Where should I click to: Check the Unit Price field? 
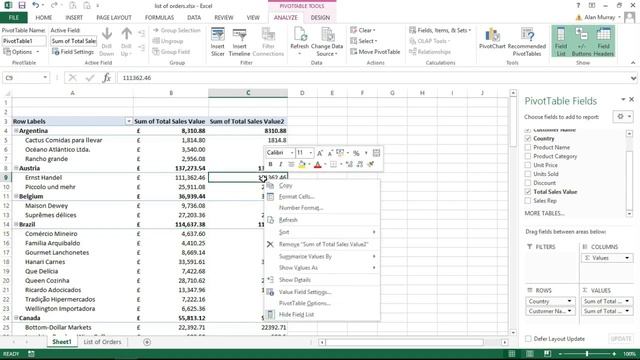pos(528,165)
